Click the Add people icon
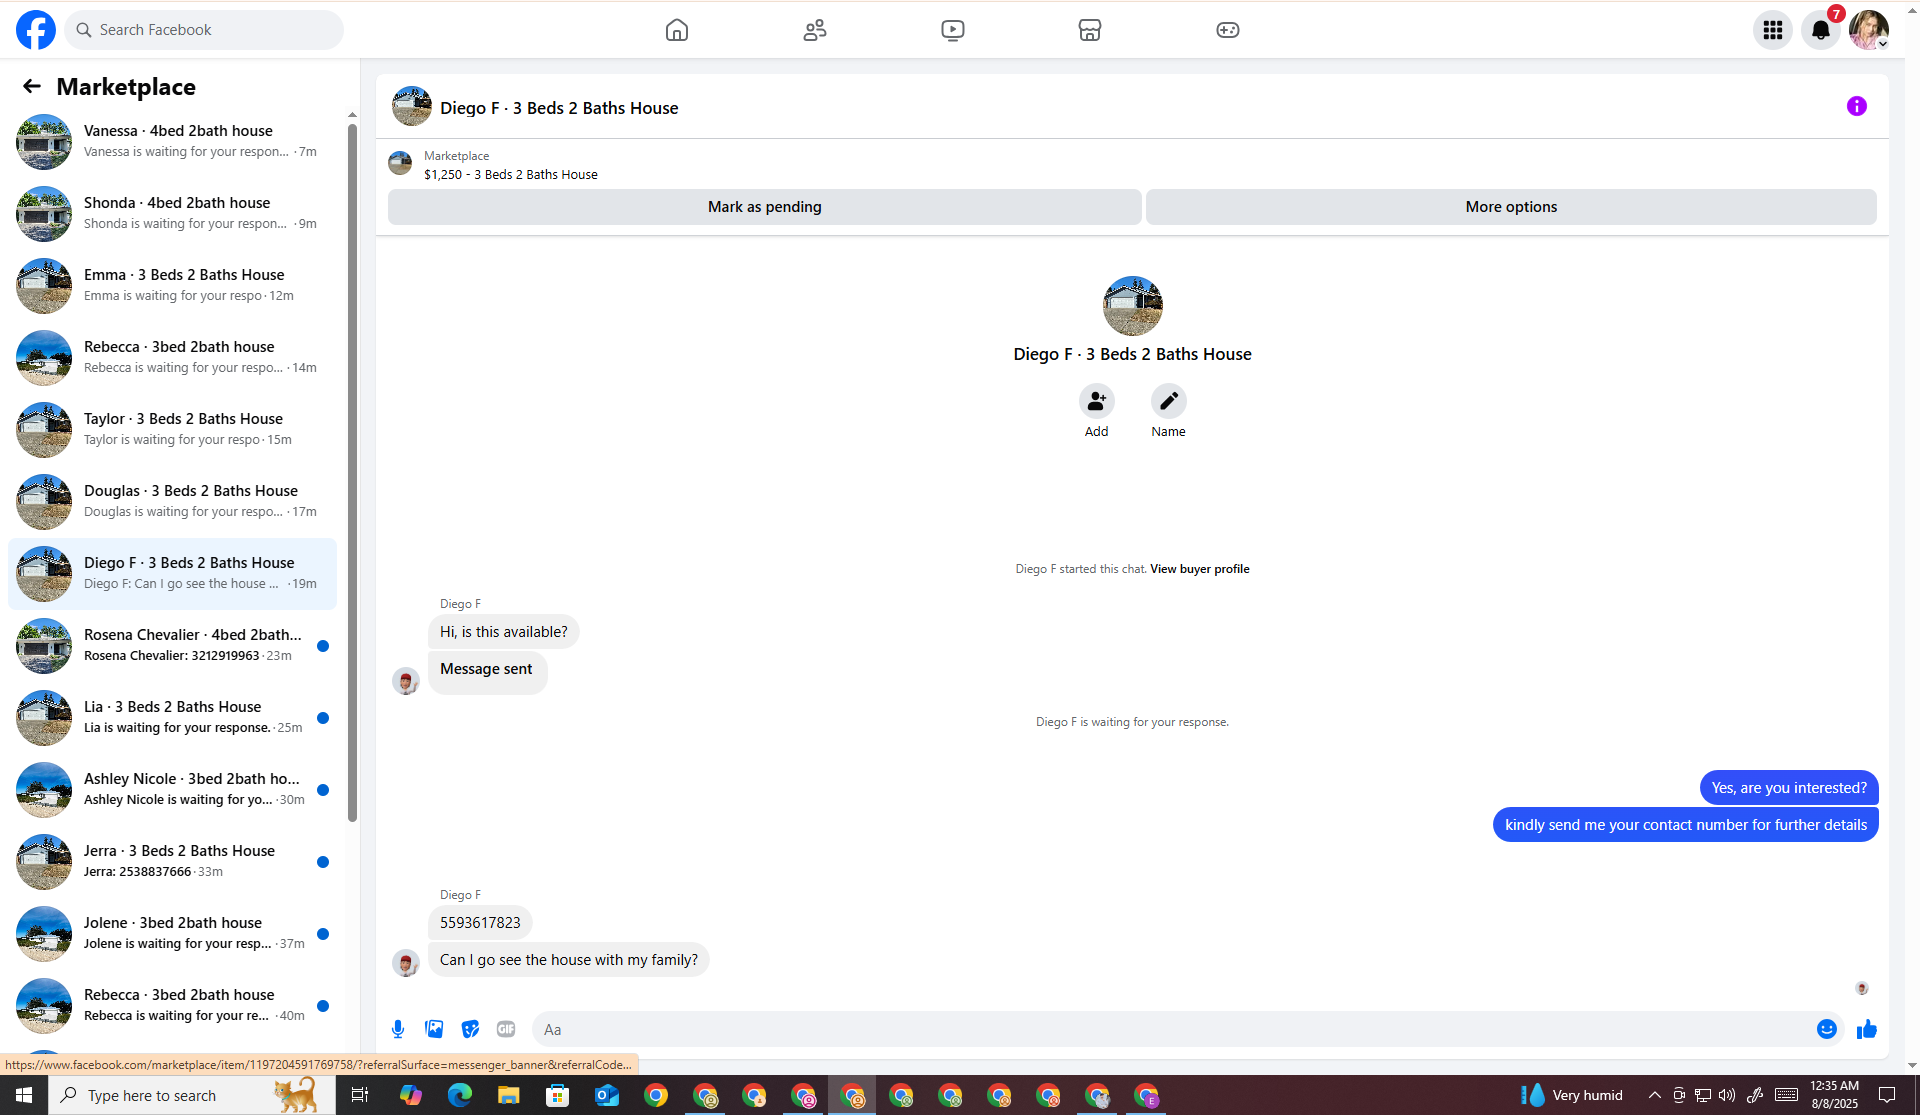 [x=1096, y=401]
